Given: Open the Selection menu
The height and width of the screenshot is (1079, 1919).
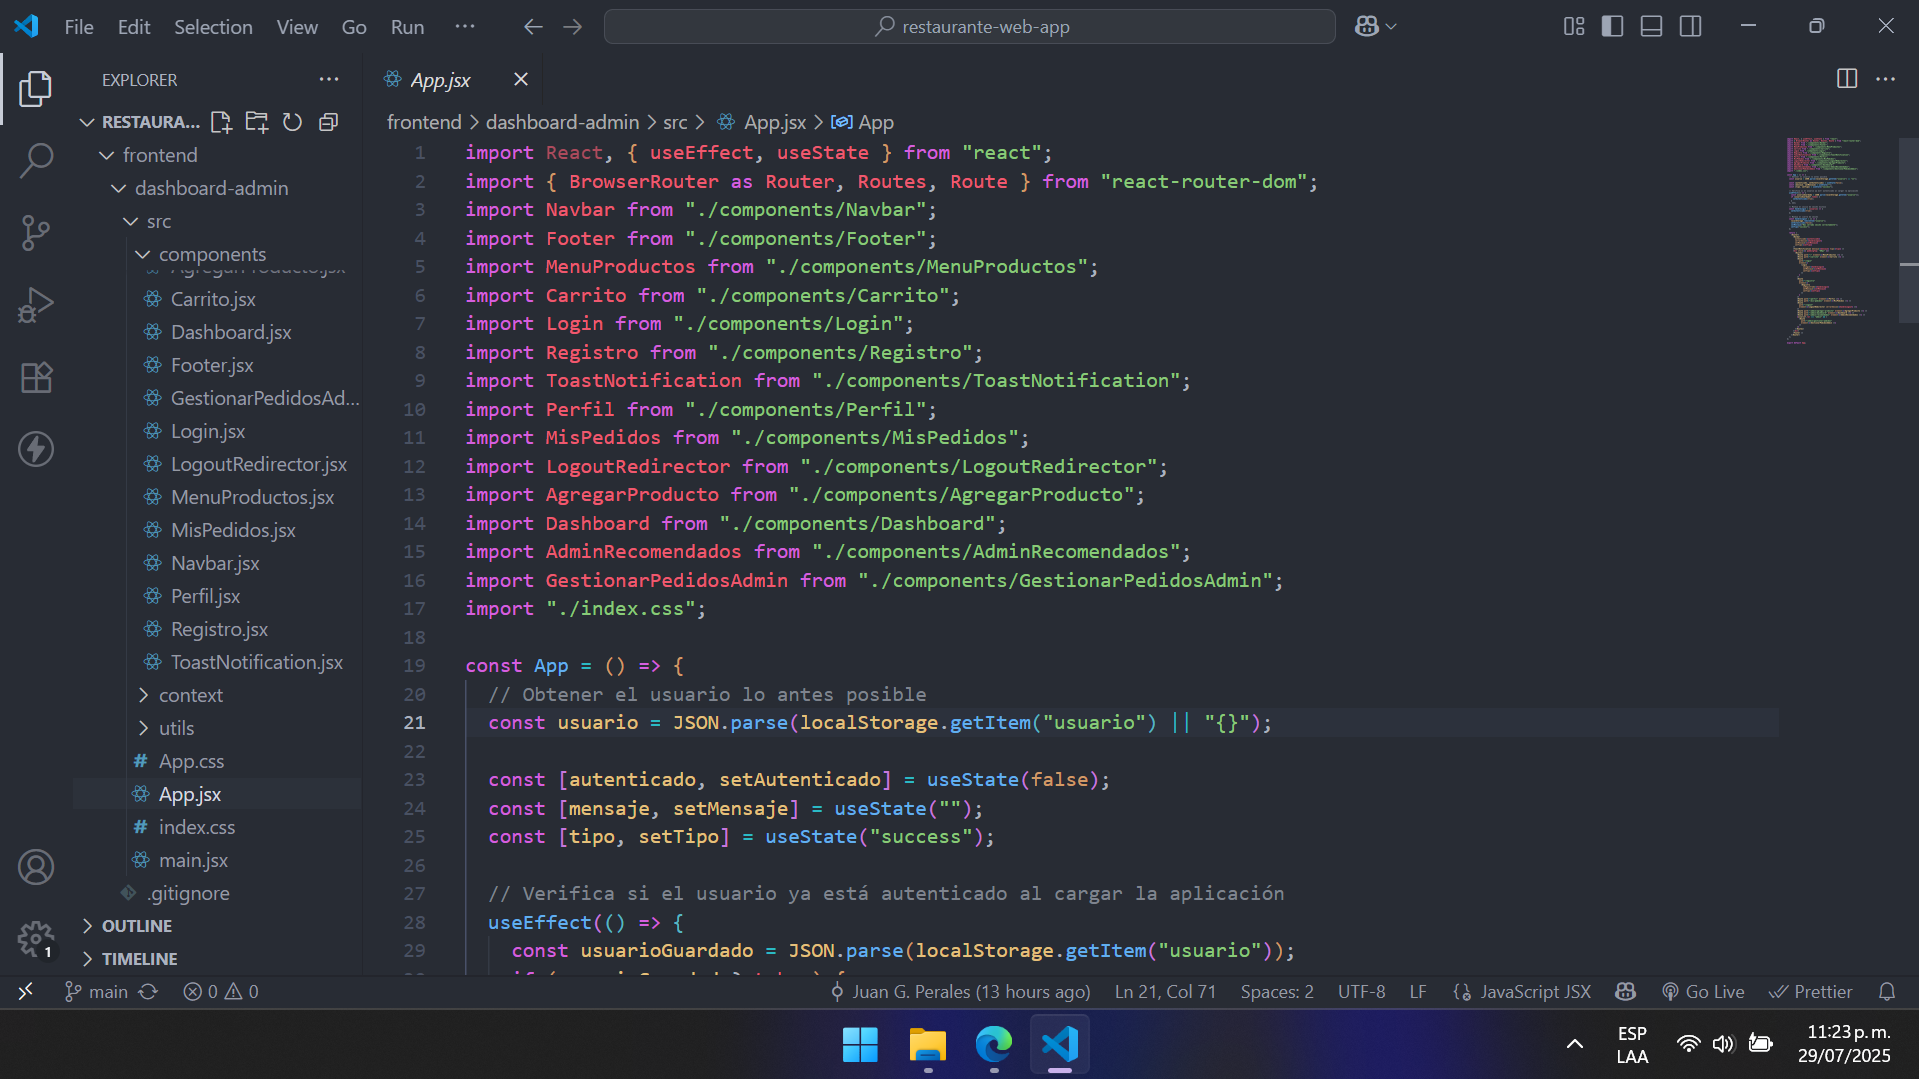Looking at the screenshot, I should pyautogui.click(x=213, y=27).
